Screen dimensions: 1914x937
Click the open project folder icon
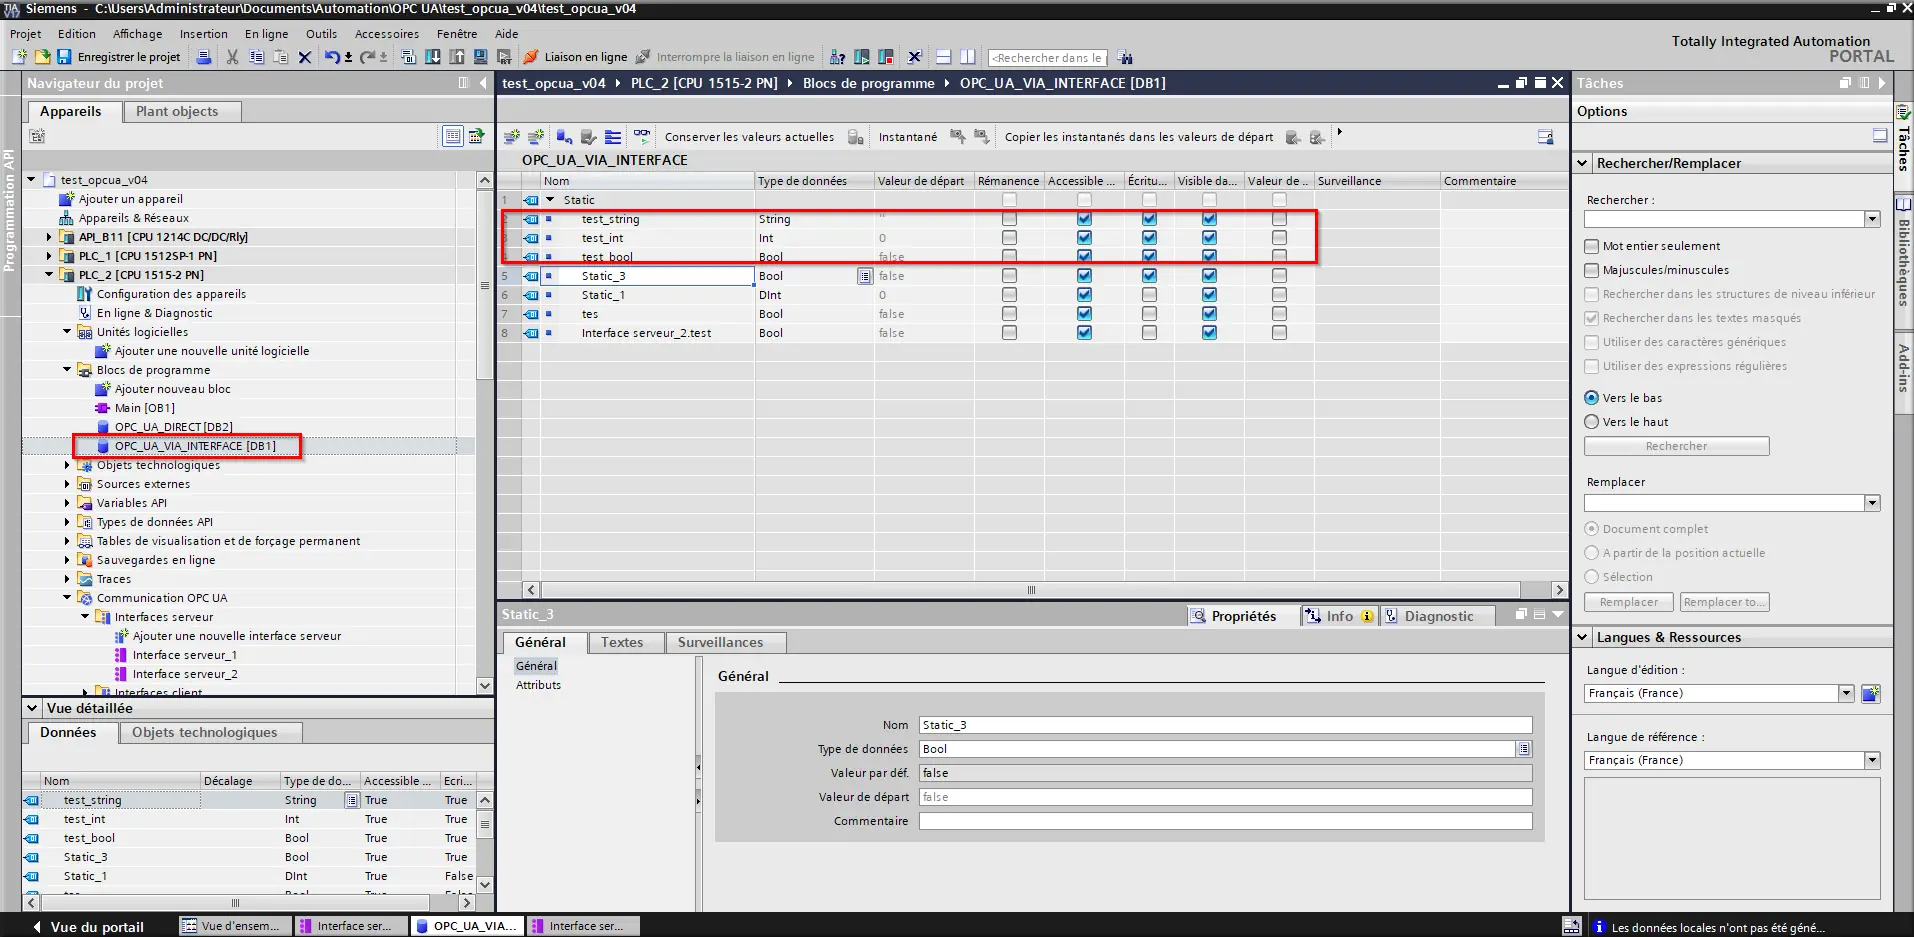(42, 57)
